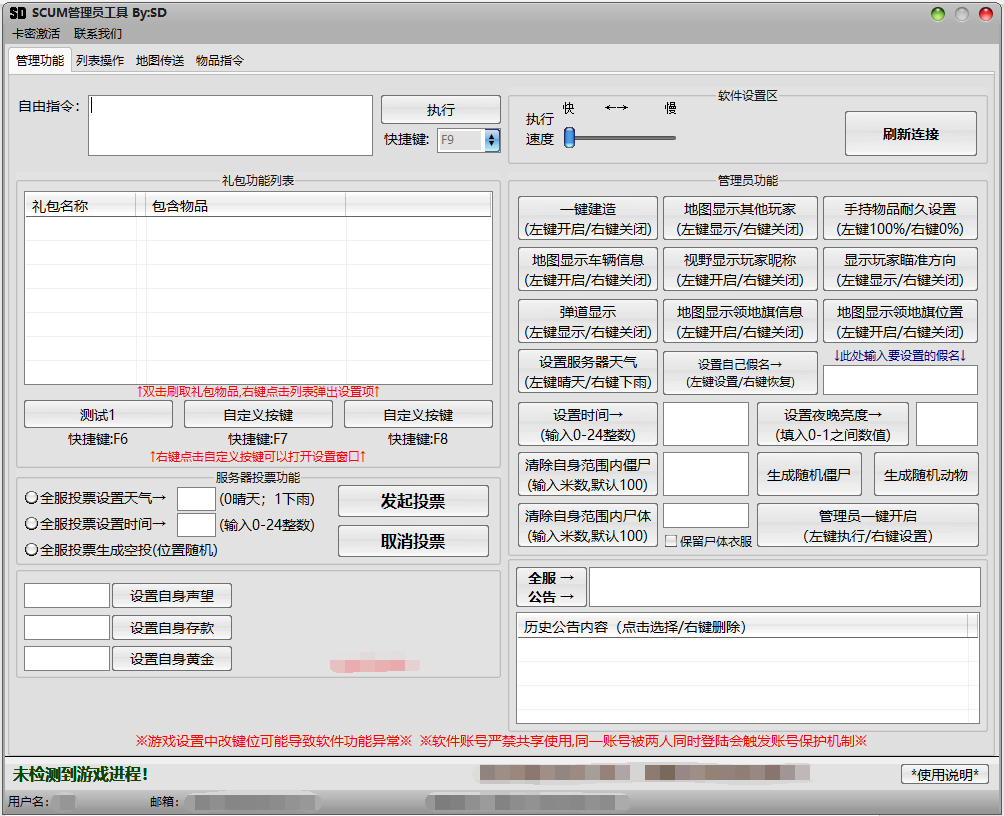Click the 取消投票 button
The width and height of the screenshot is (1004, 816).
pos(413,541)
